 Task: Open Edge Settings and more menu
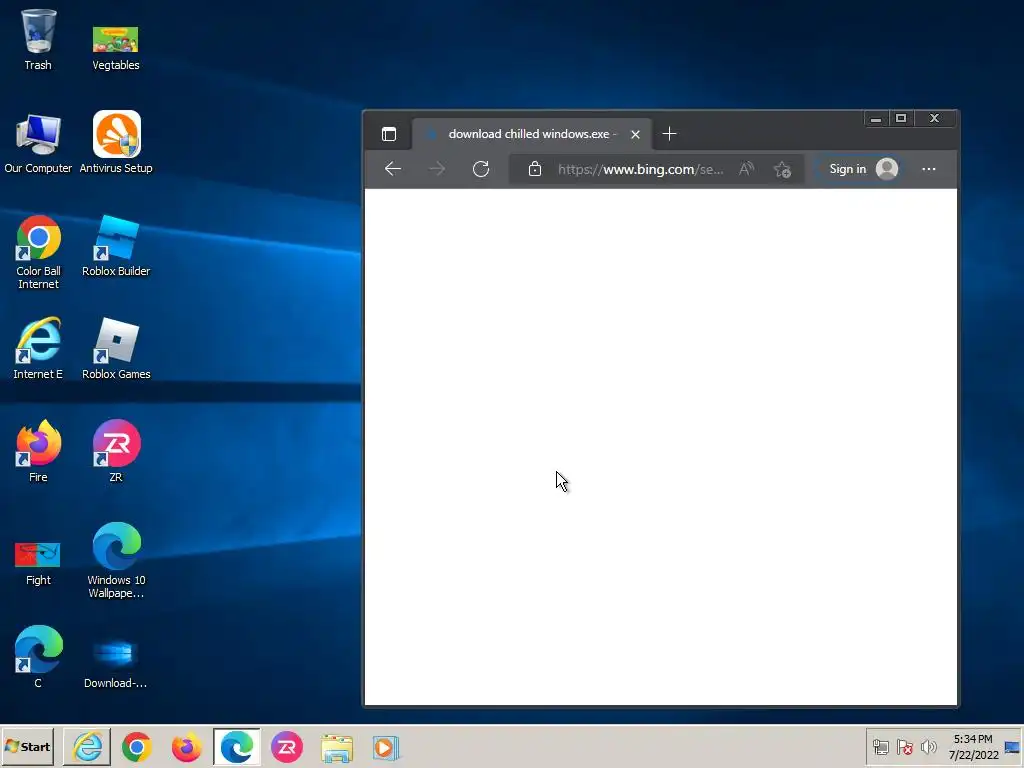point(929,169)
